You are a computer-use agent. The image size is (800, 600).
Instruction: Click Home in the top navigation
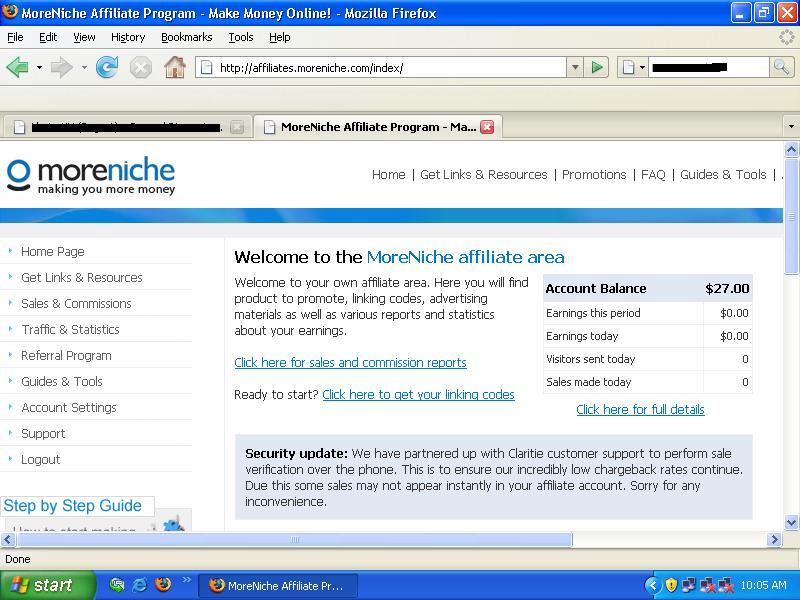388,175
